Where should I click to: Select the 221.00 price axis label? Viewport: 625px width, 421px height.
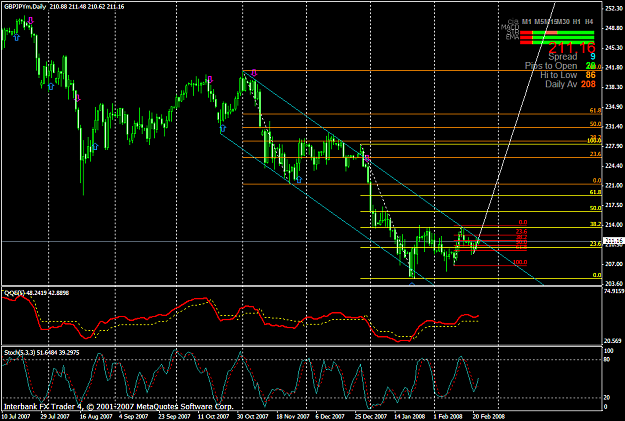point(614,185)
